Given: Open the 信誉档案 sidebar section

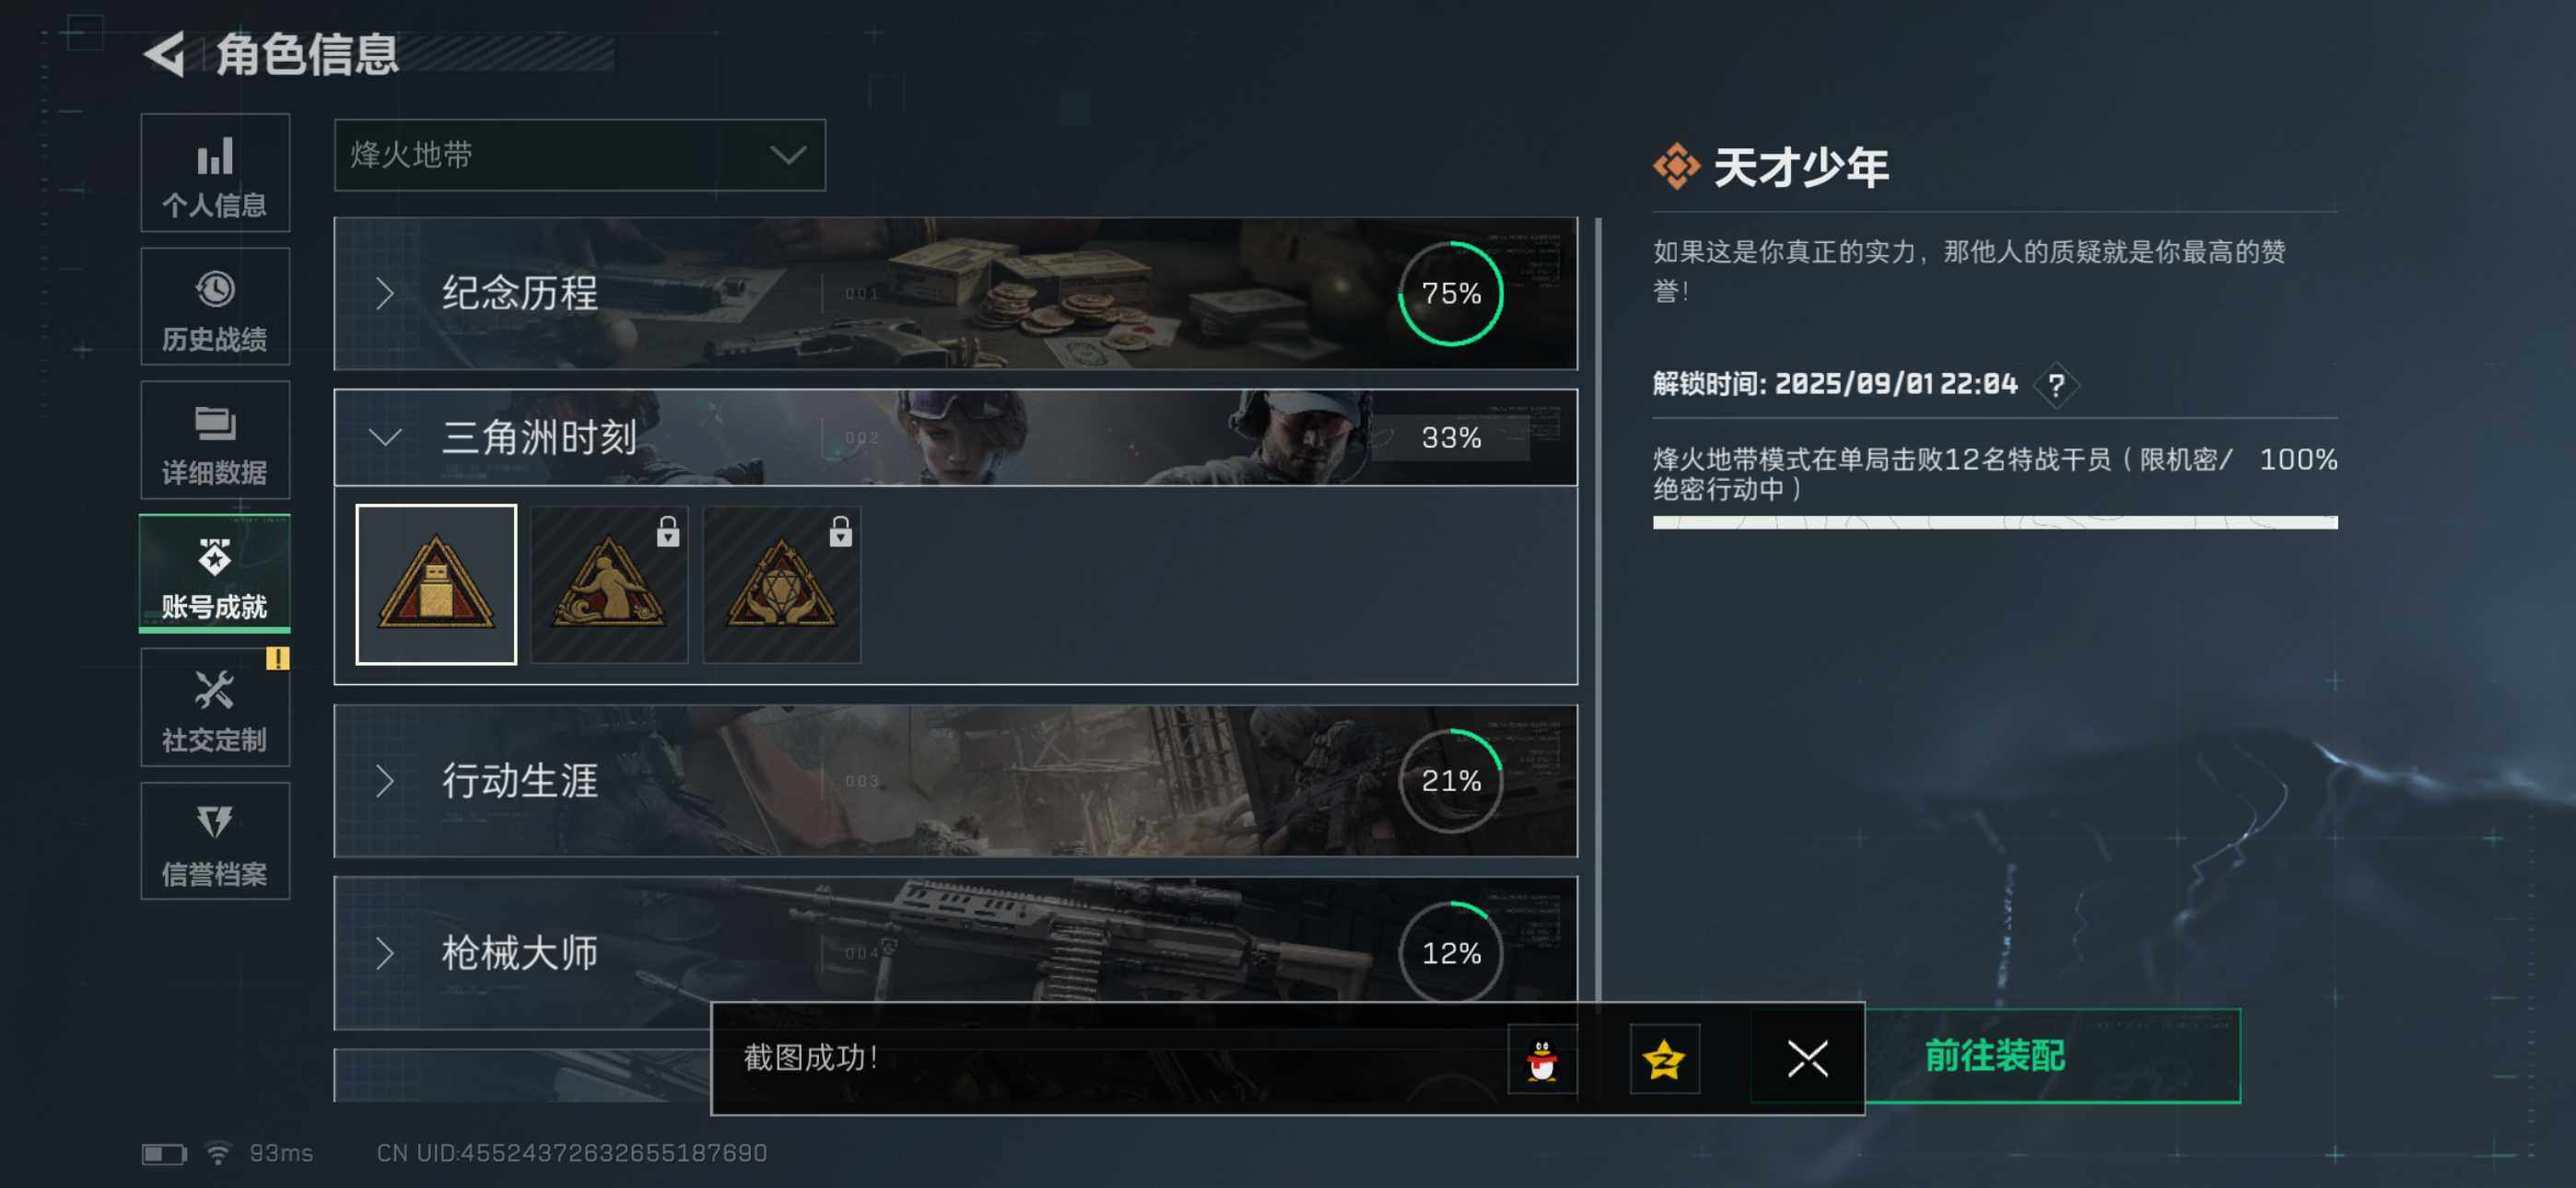Looking at the screenshot, I should (x=215, y=842).
